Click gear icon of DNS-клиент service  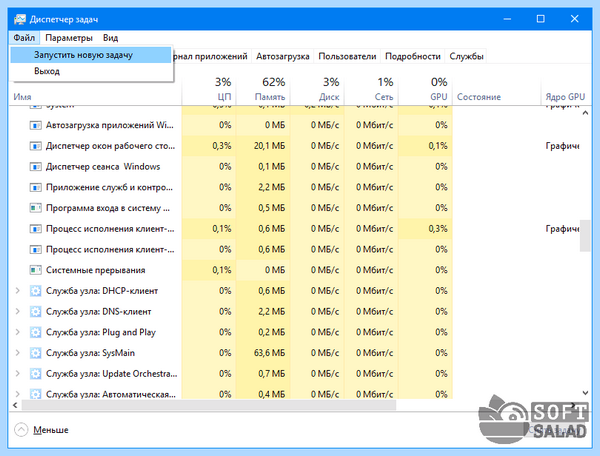click(36, 311)
